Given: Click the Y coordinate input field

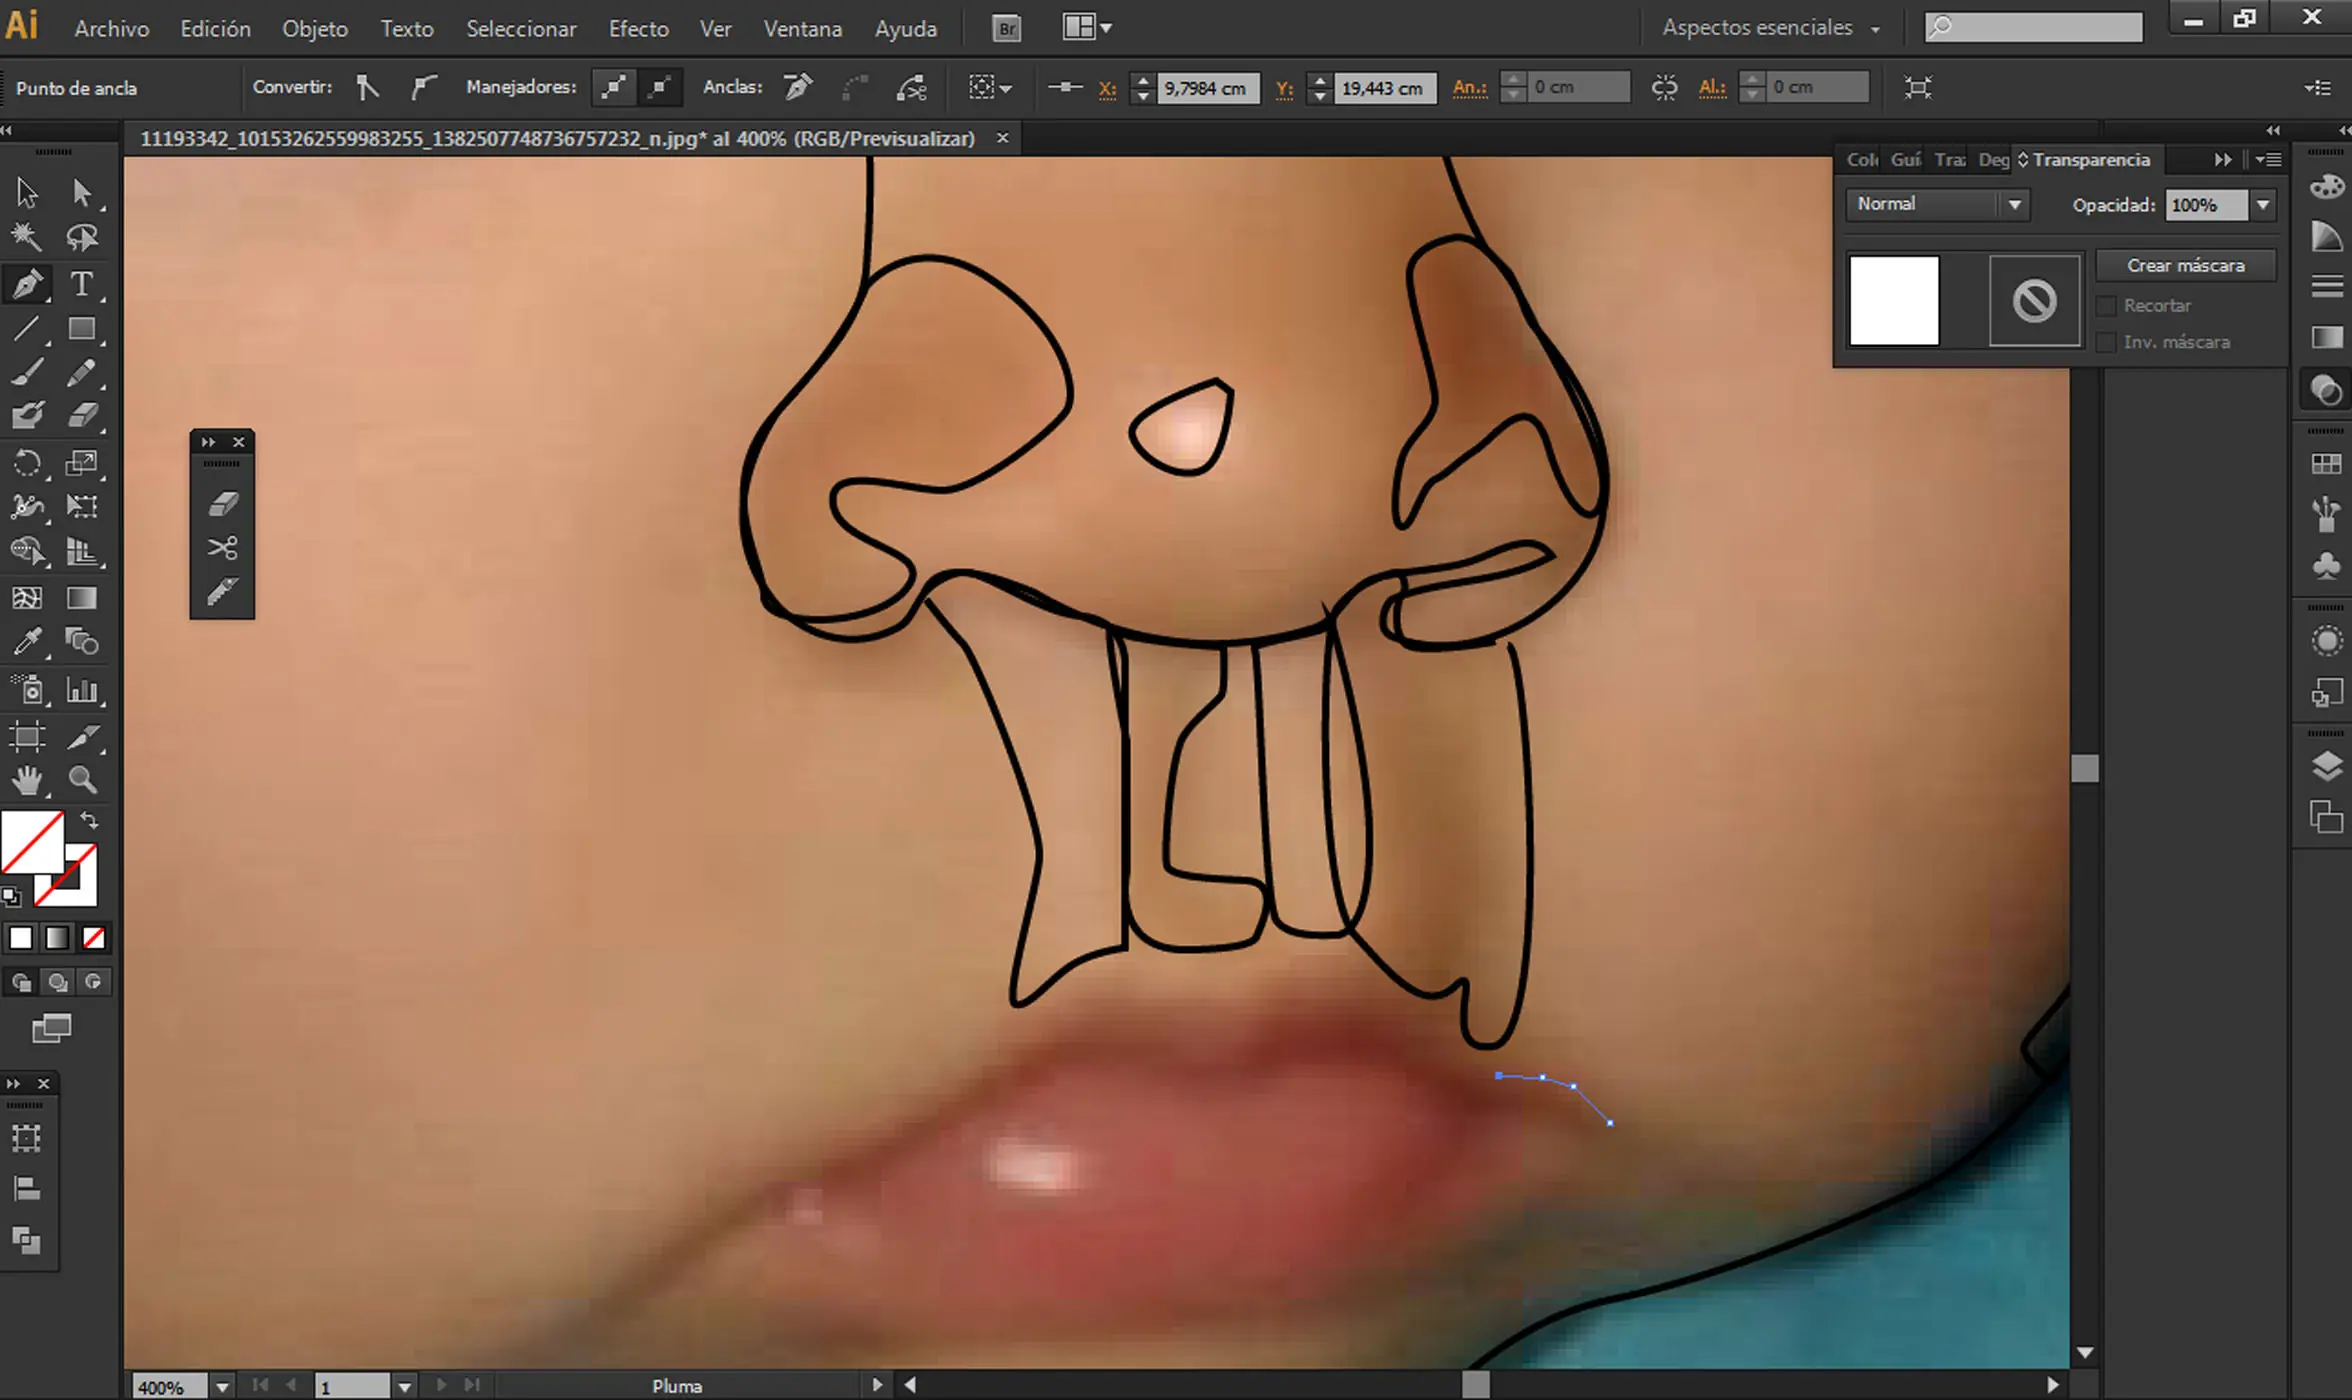Looking at the screenshot, I should point(1386,88).
